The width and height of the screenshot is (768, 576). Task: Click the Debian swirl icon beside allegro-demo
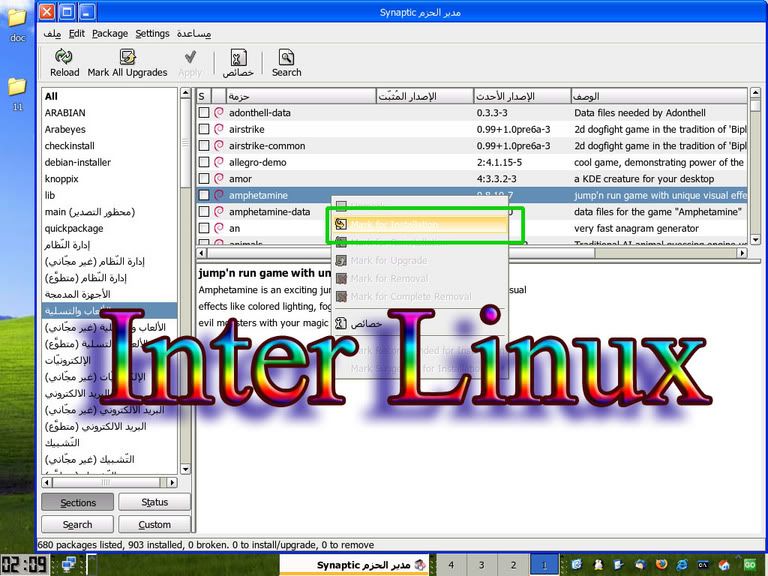tap(219, 162)
